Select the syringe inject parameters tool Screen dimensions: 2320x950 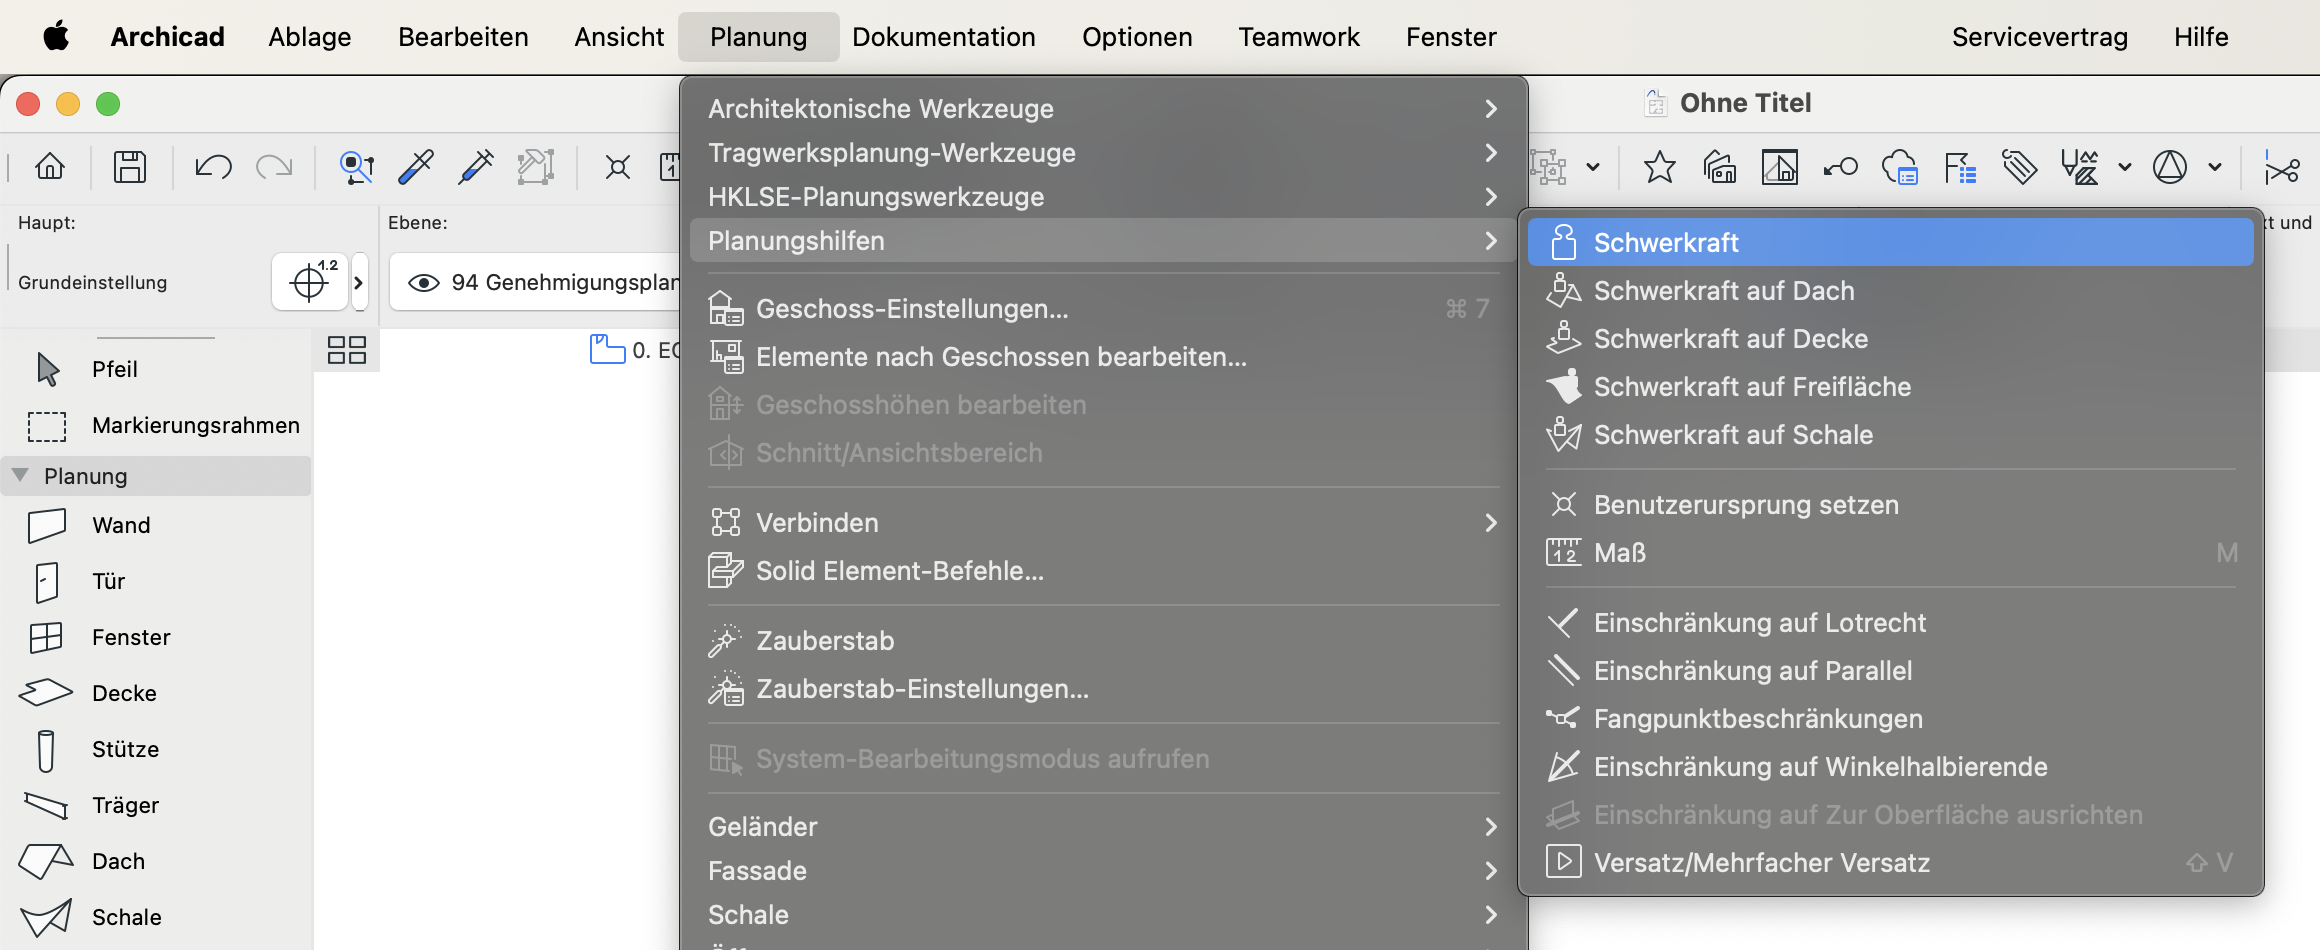coord(476,167)
